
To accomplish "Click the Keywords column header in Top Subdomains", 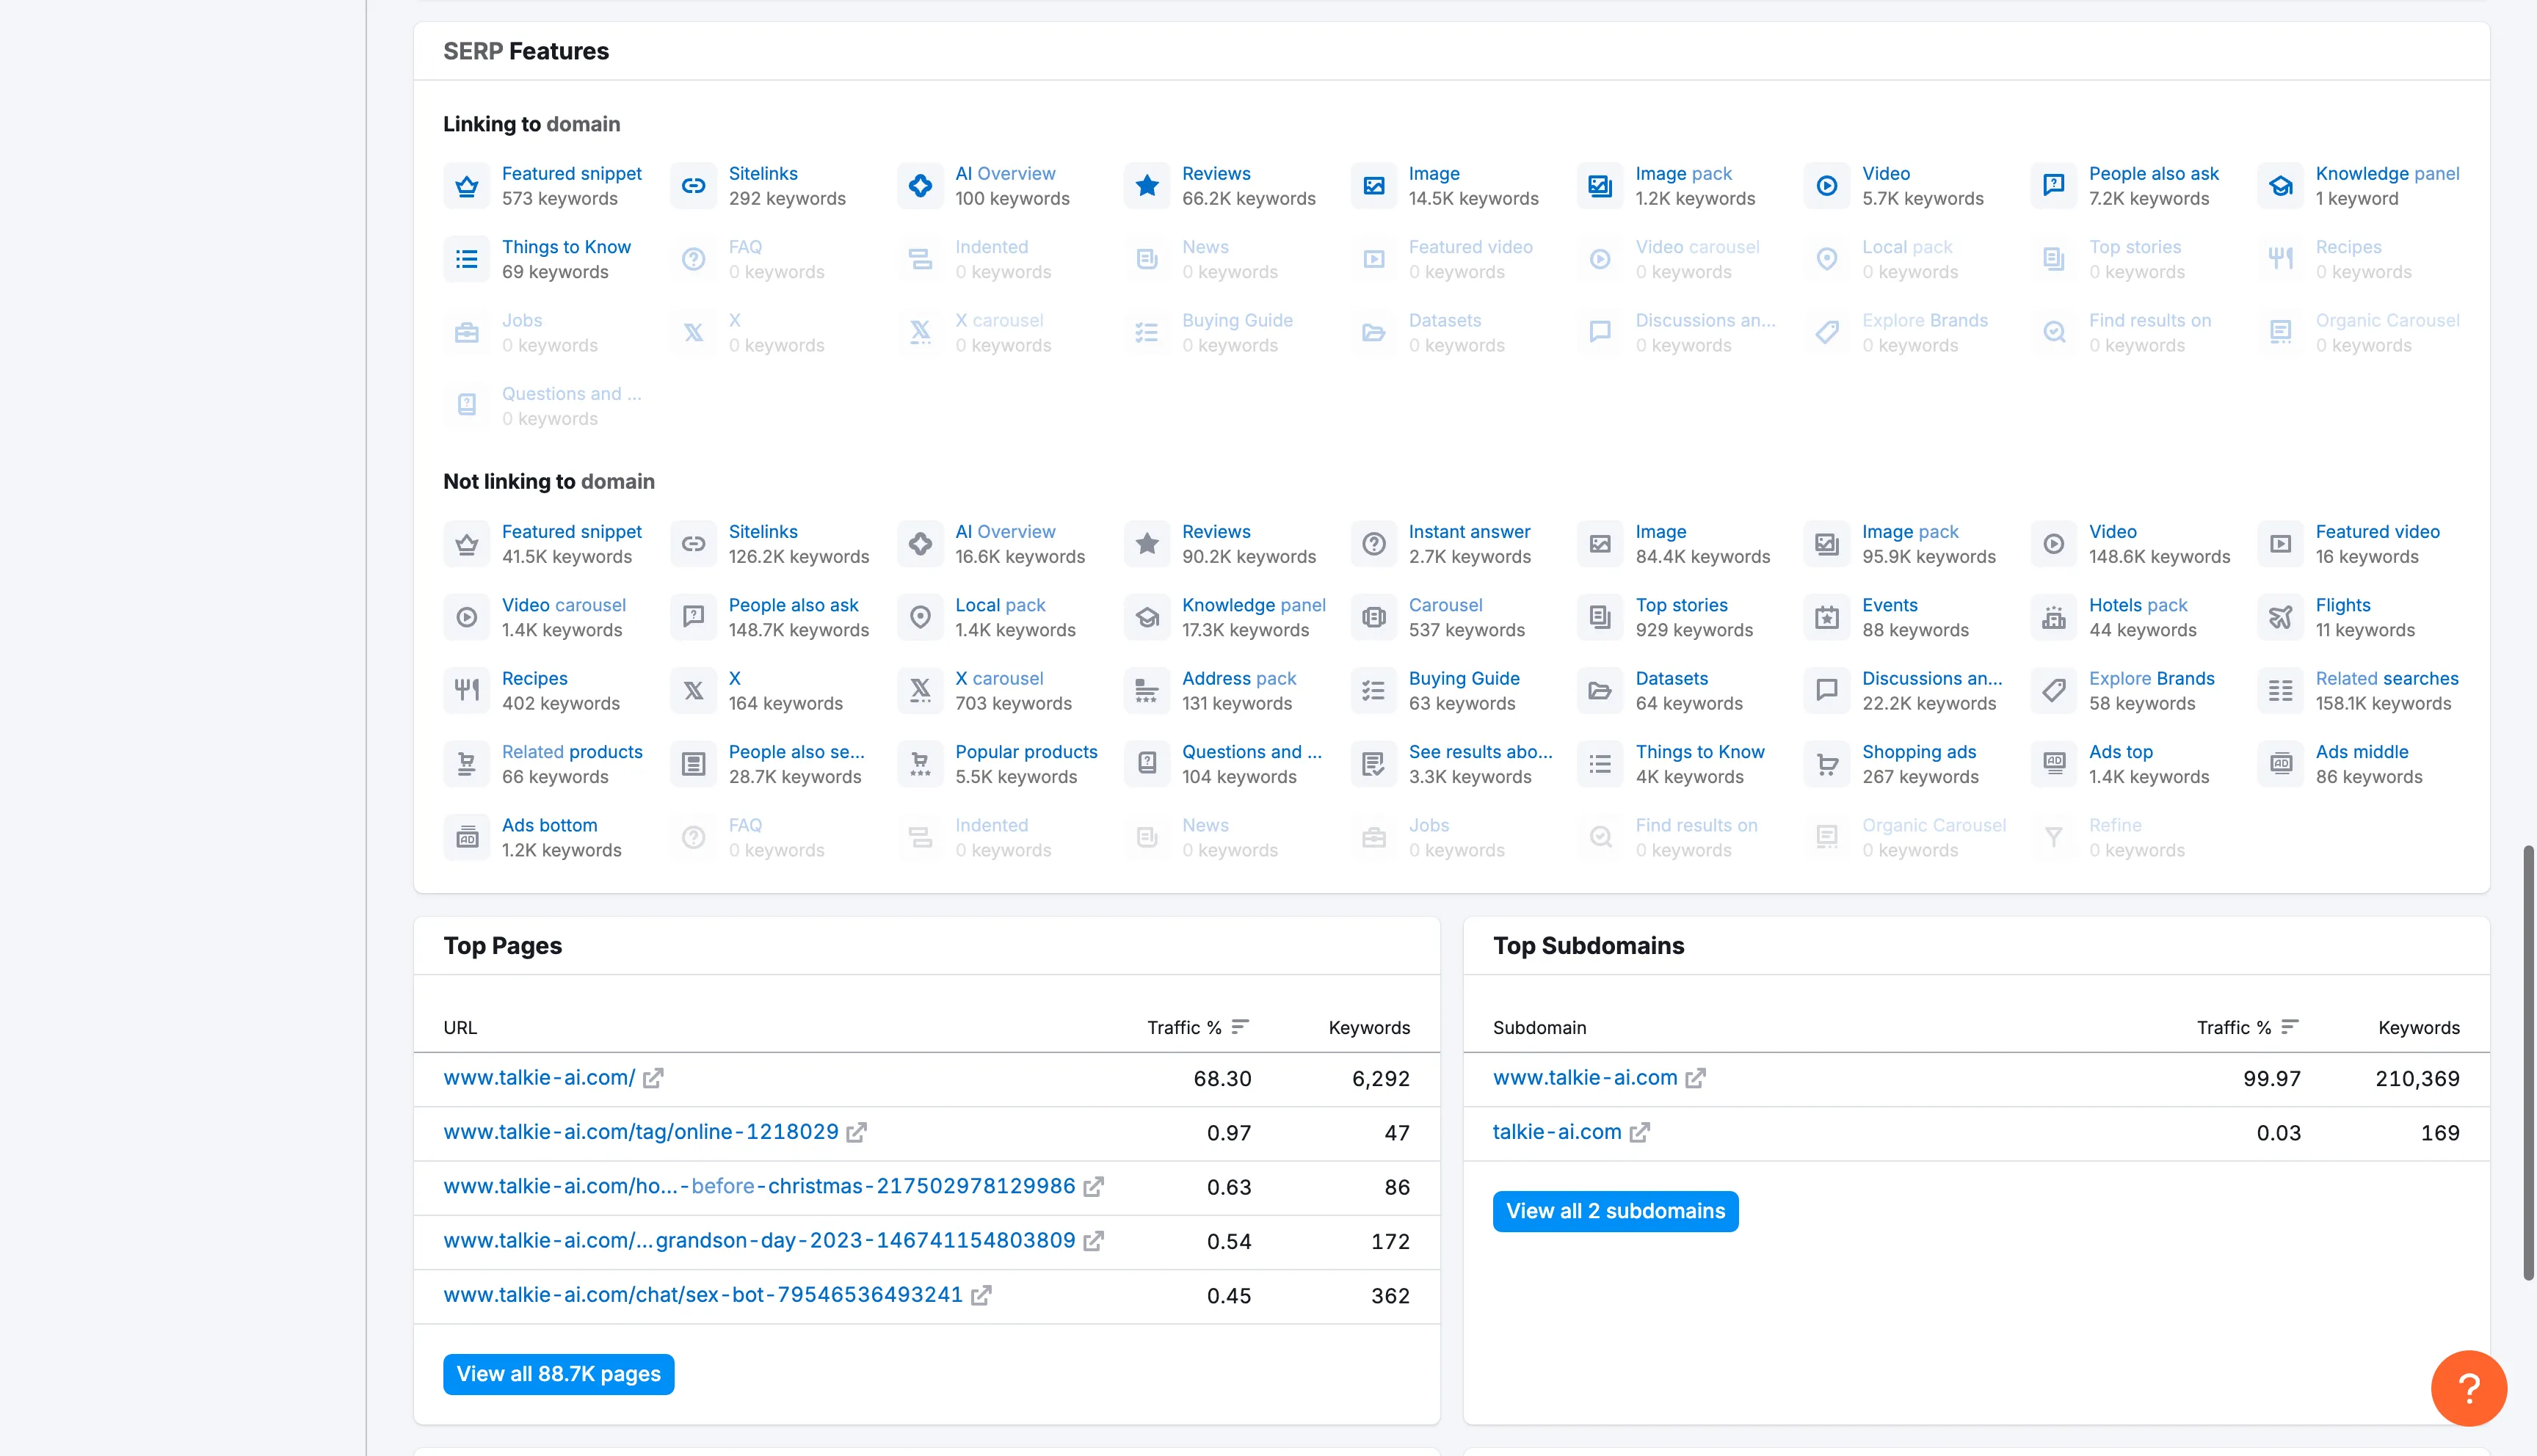I will pyautogui.click(x=2419, y=1027).
